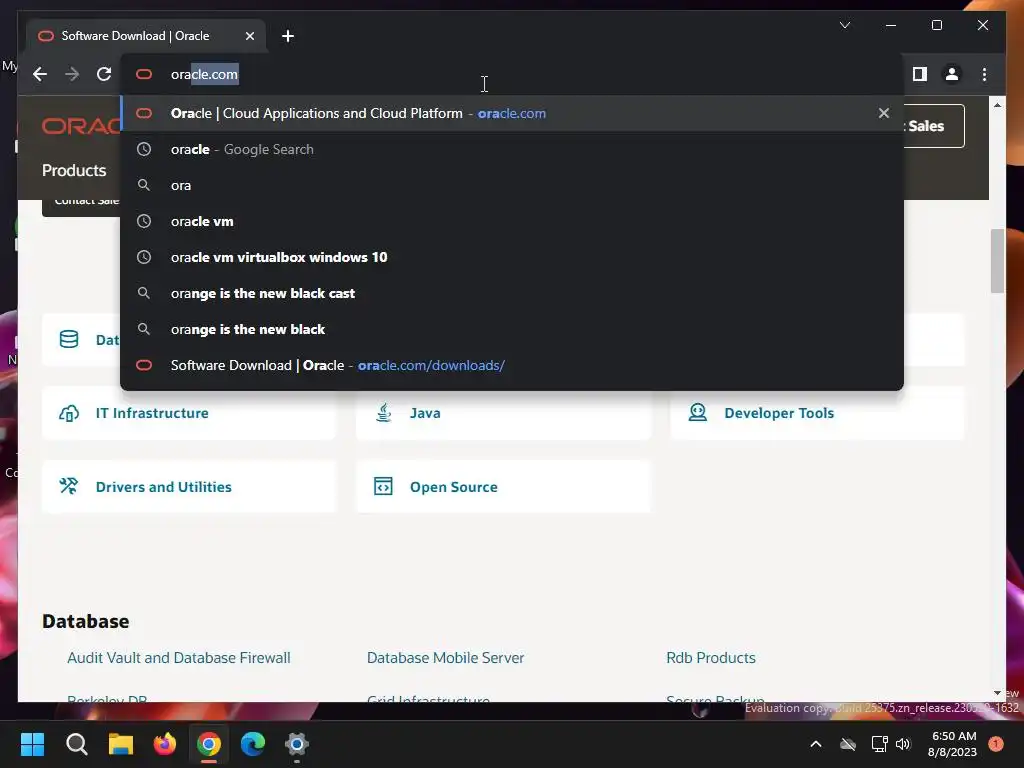Open the notification badge in the tray
Image resolution: width=1024 pixels, height=768 pixels.
coord(996,744)
